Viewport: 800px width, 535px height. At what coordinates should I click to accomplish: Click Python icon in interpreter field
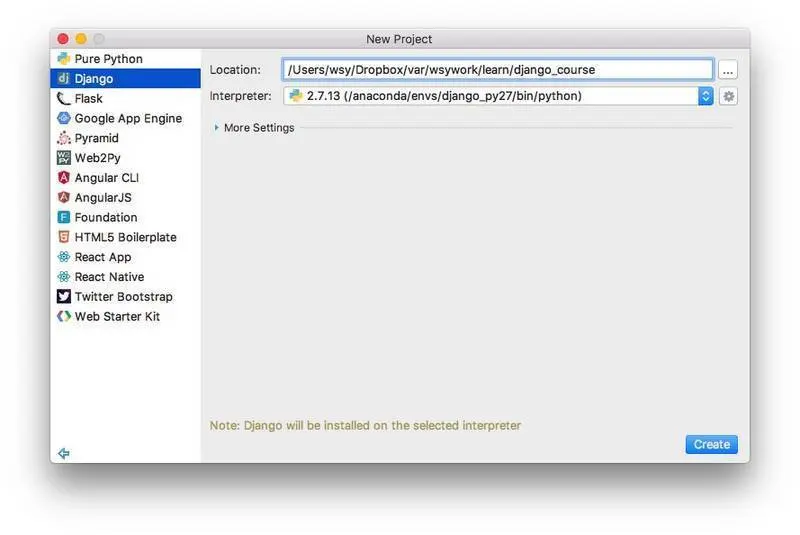point(296,96)
